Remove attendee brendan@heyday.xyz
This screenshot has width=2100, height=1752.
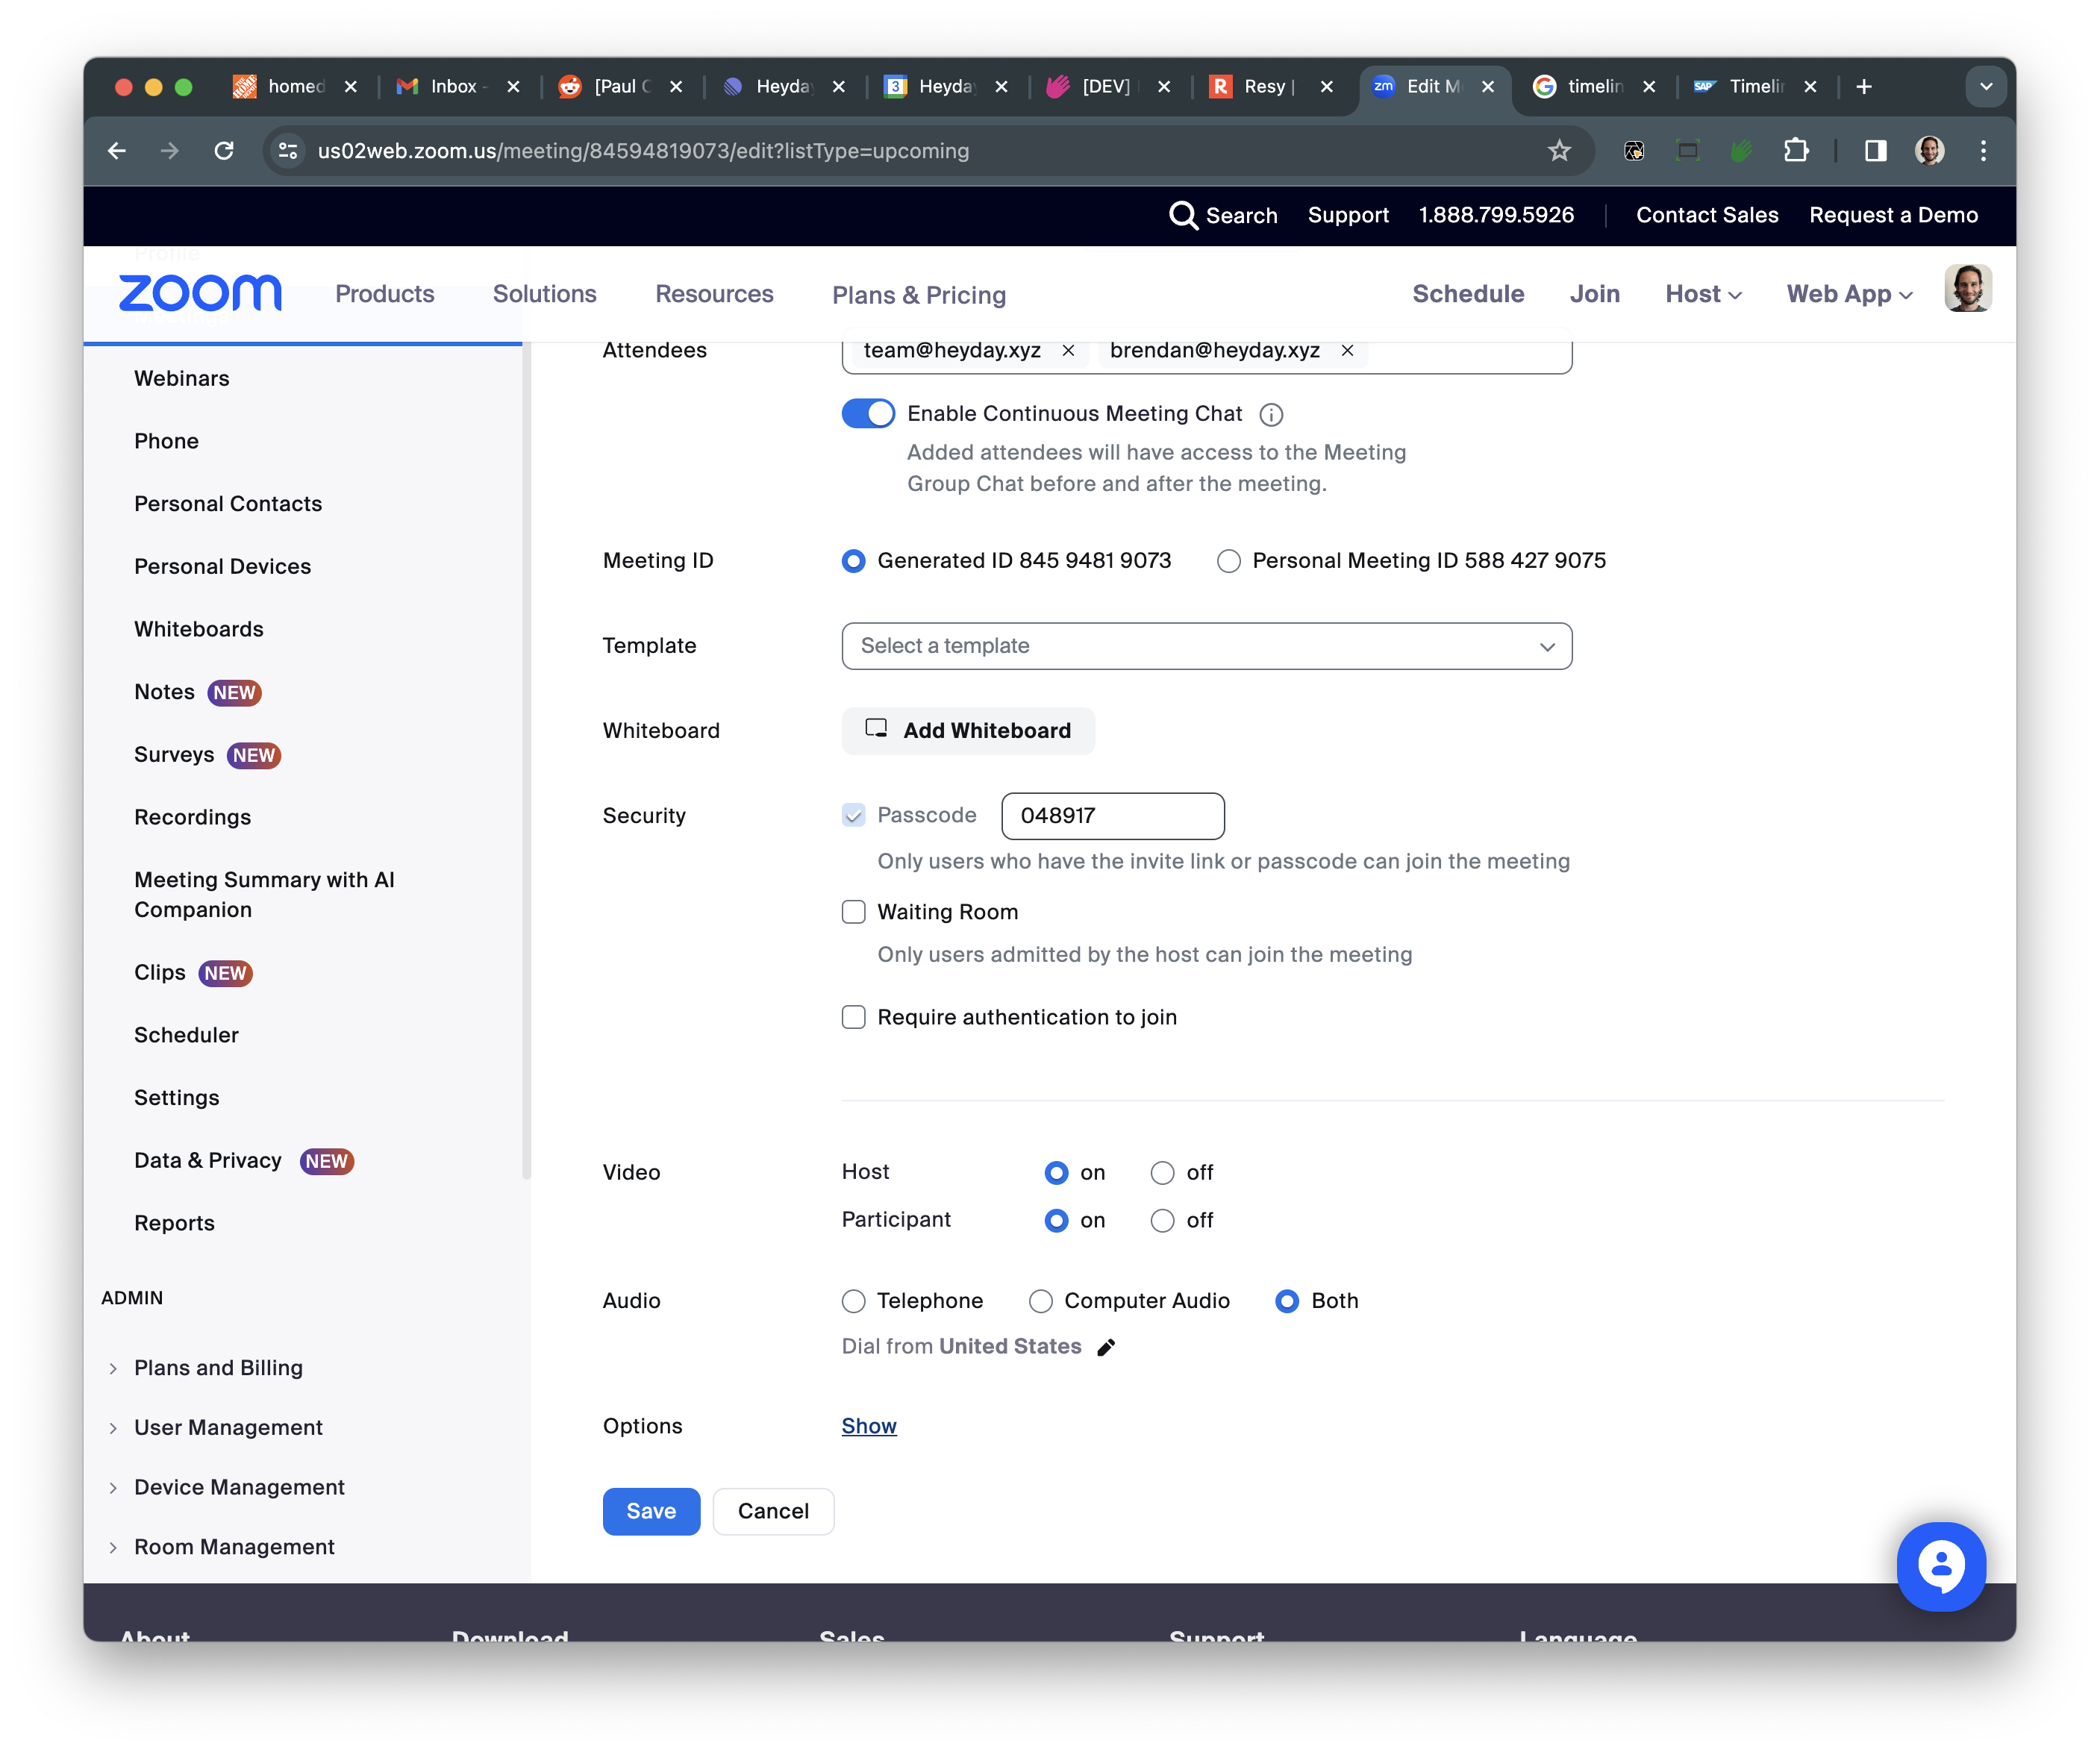(x=1347, y=350)
